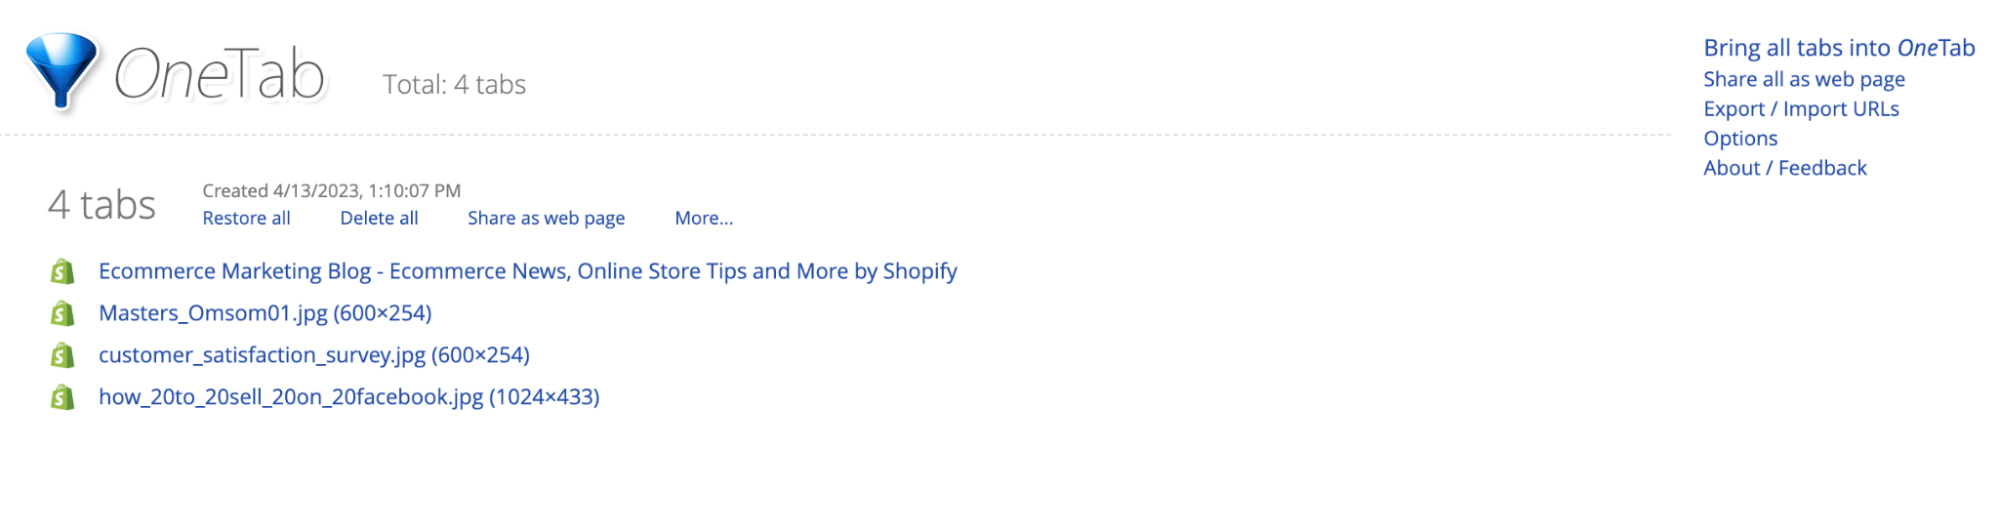Open Masters_Omsom01.jpg saved tab
The image size is (1999, 508).
265,313
